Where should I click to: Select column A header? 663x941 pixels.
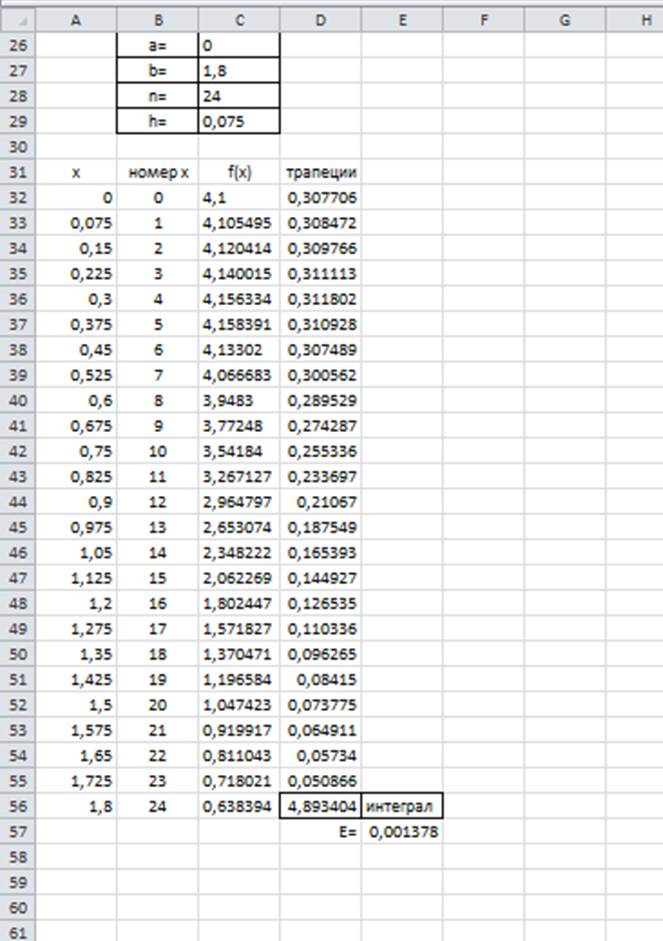click(x=76, y=20)
